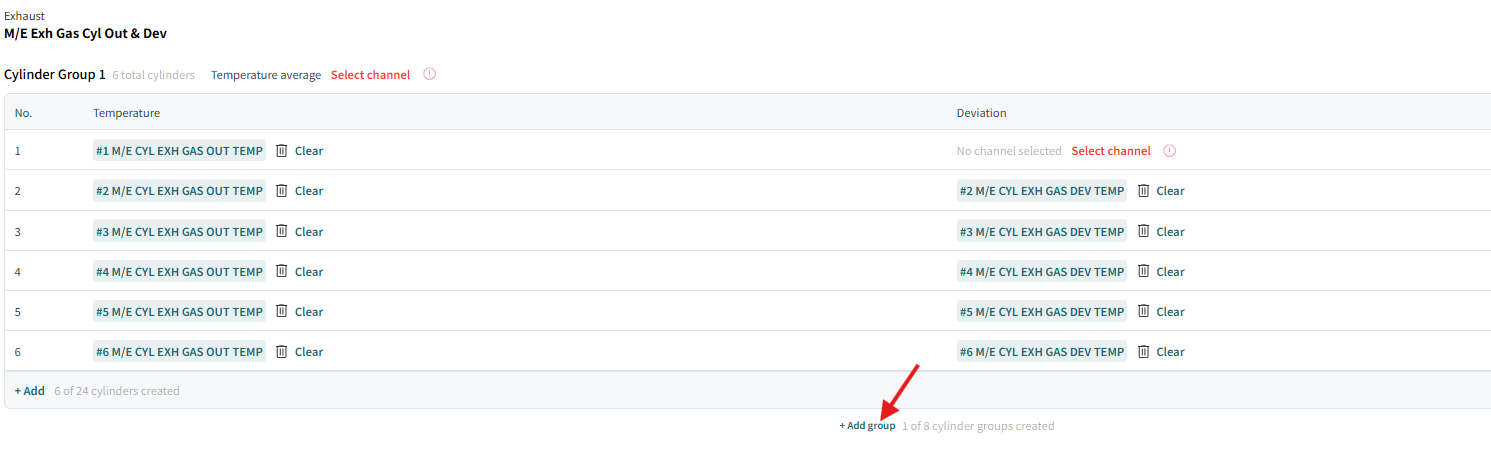1491x462 pixels.
Task: Click trash icon for #6 M/E CYL EXH GAS OUT TEMP
Action: [x=282, y=351]
